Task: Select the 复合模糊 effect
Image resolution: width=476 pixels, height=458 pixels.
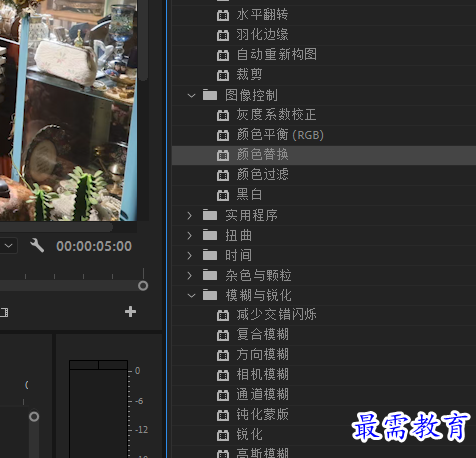Action: click(262, 335)
